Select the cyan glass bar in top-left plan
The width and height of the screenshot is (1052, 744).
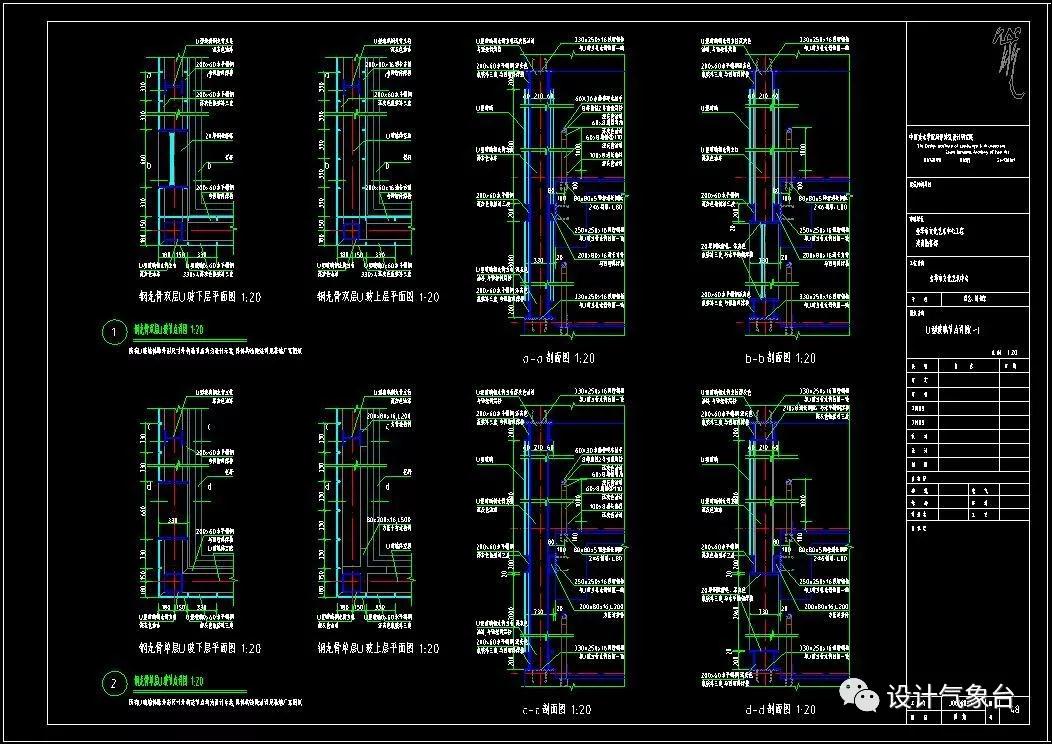(171, 159)
